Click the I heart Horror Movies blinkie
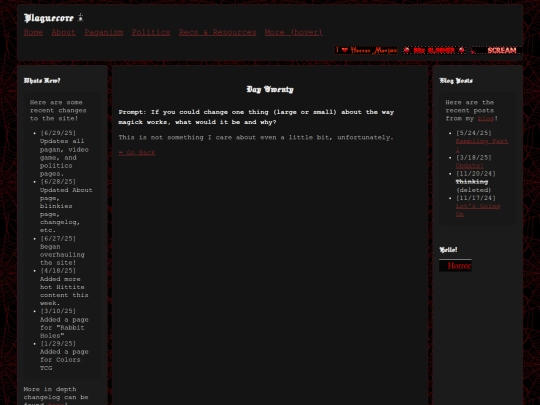This screenshot has width=540, height=405. click(366, 50)
